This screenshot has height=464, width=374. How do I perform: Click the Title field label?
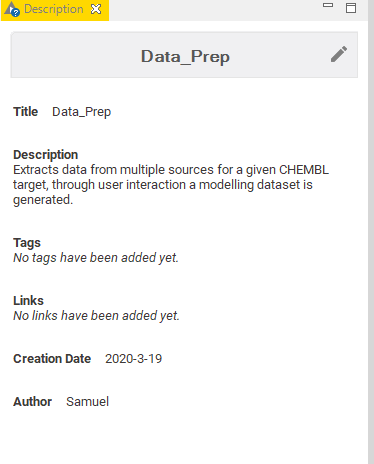point(26,112)
